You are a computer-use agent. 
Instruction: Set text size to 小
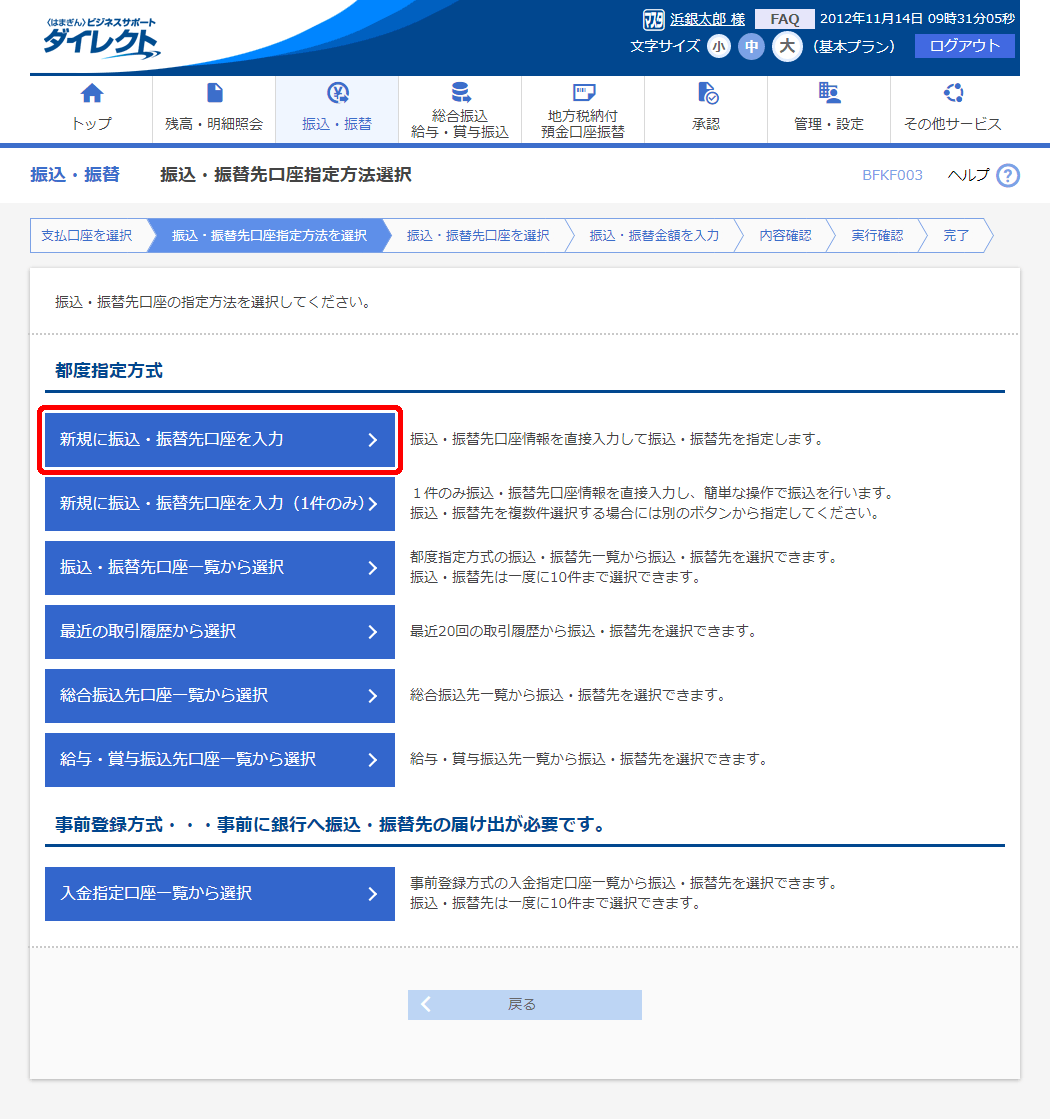[x=719, y=46]
